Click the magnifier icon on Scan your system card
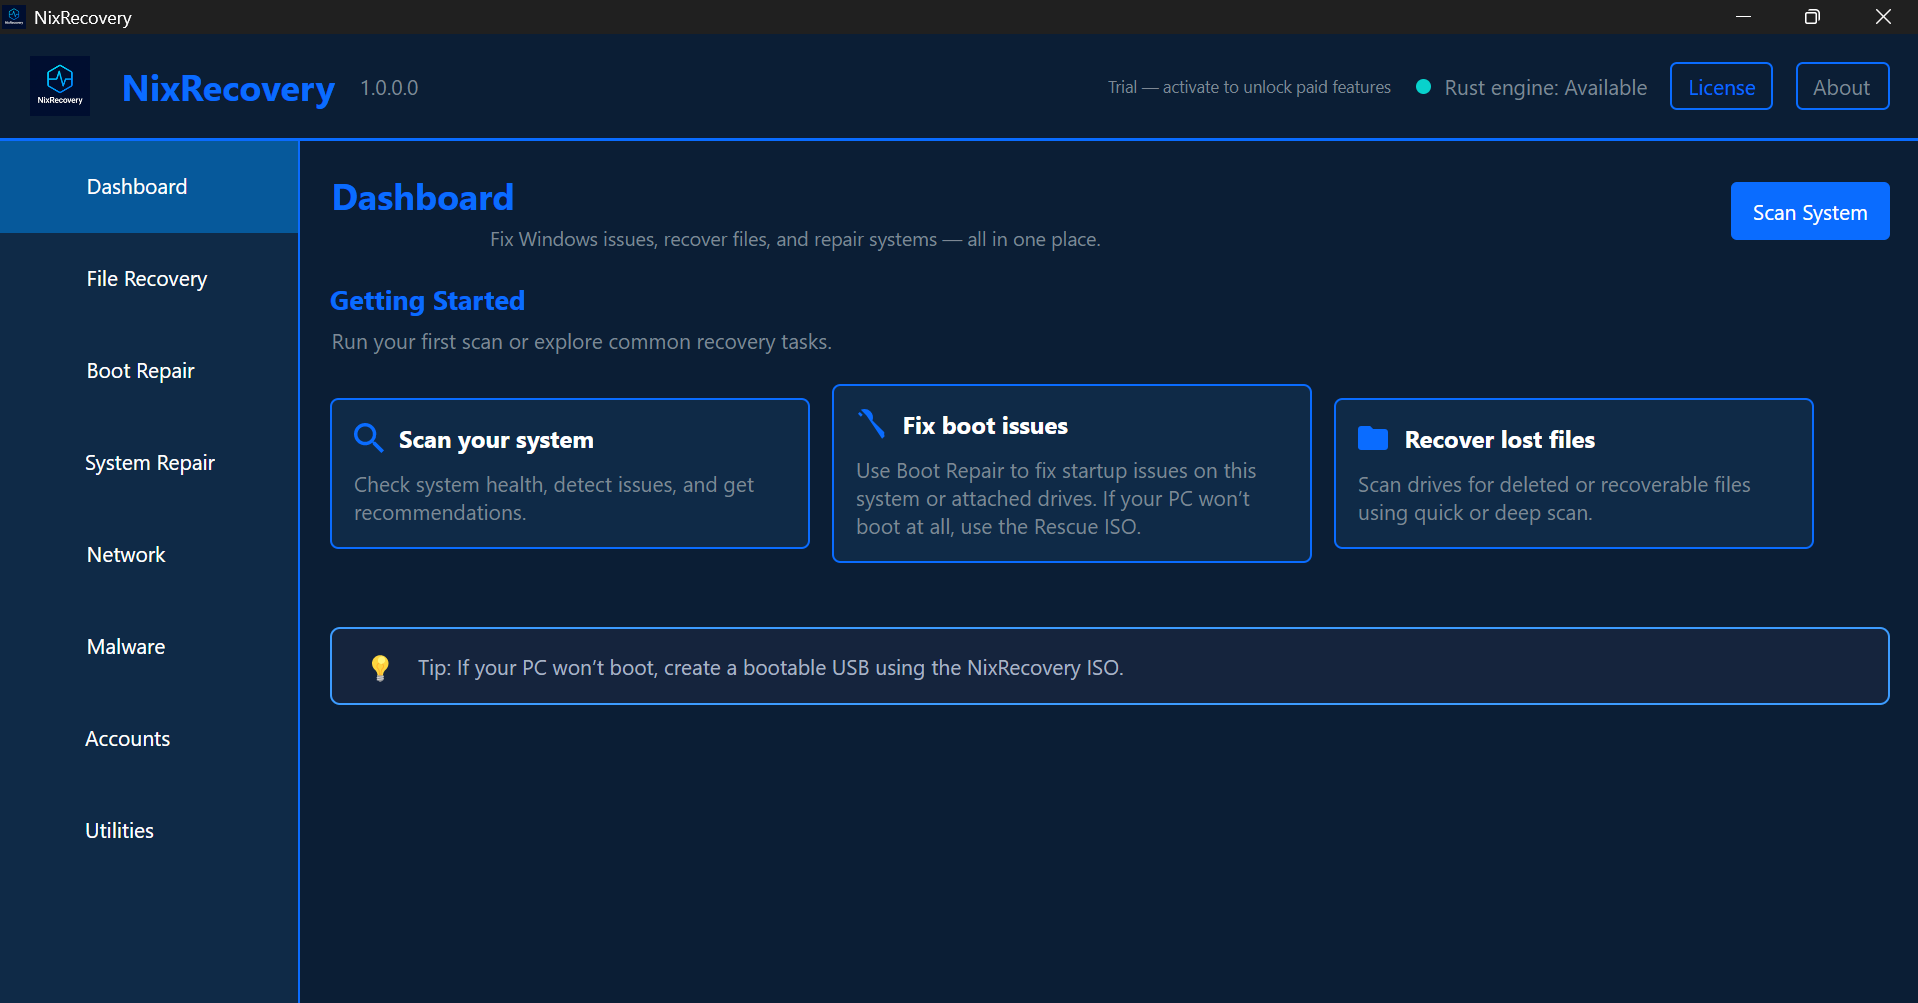The image size is (1918, 1003). (369, 438)
